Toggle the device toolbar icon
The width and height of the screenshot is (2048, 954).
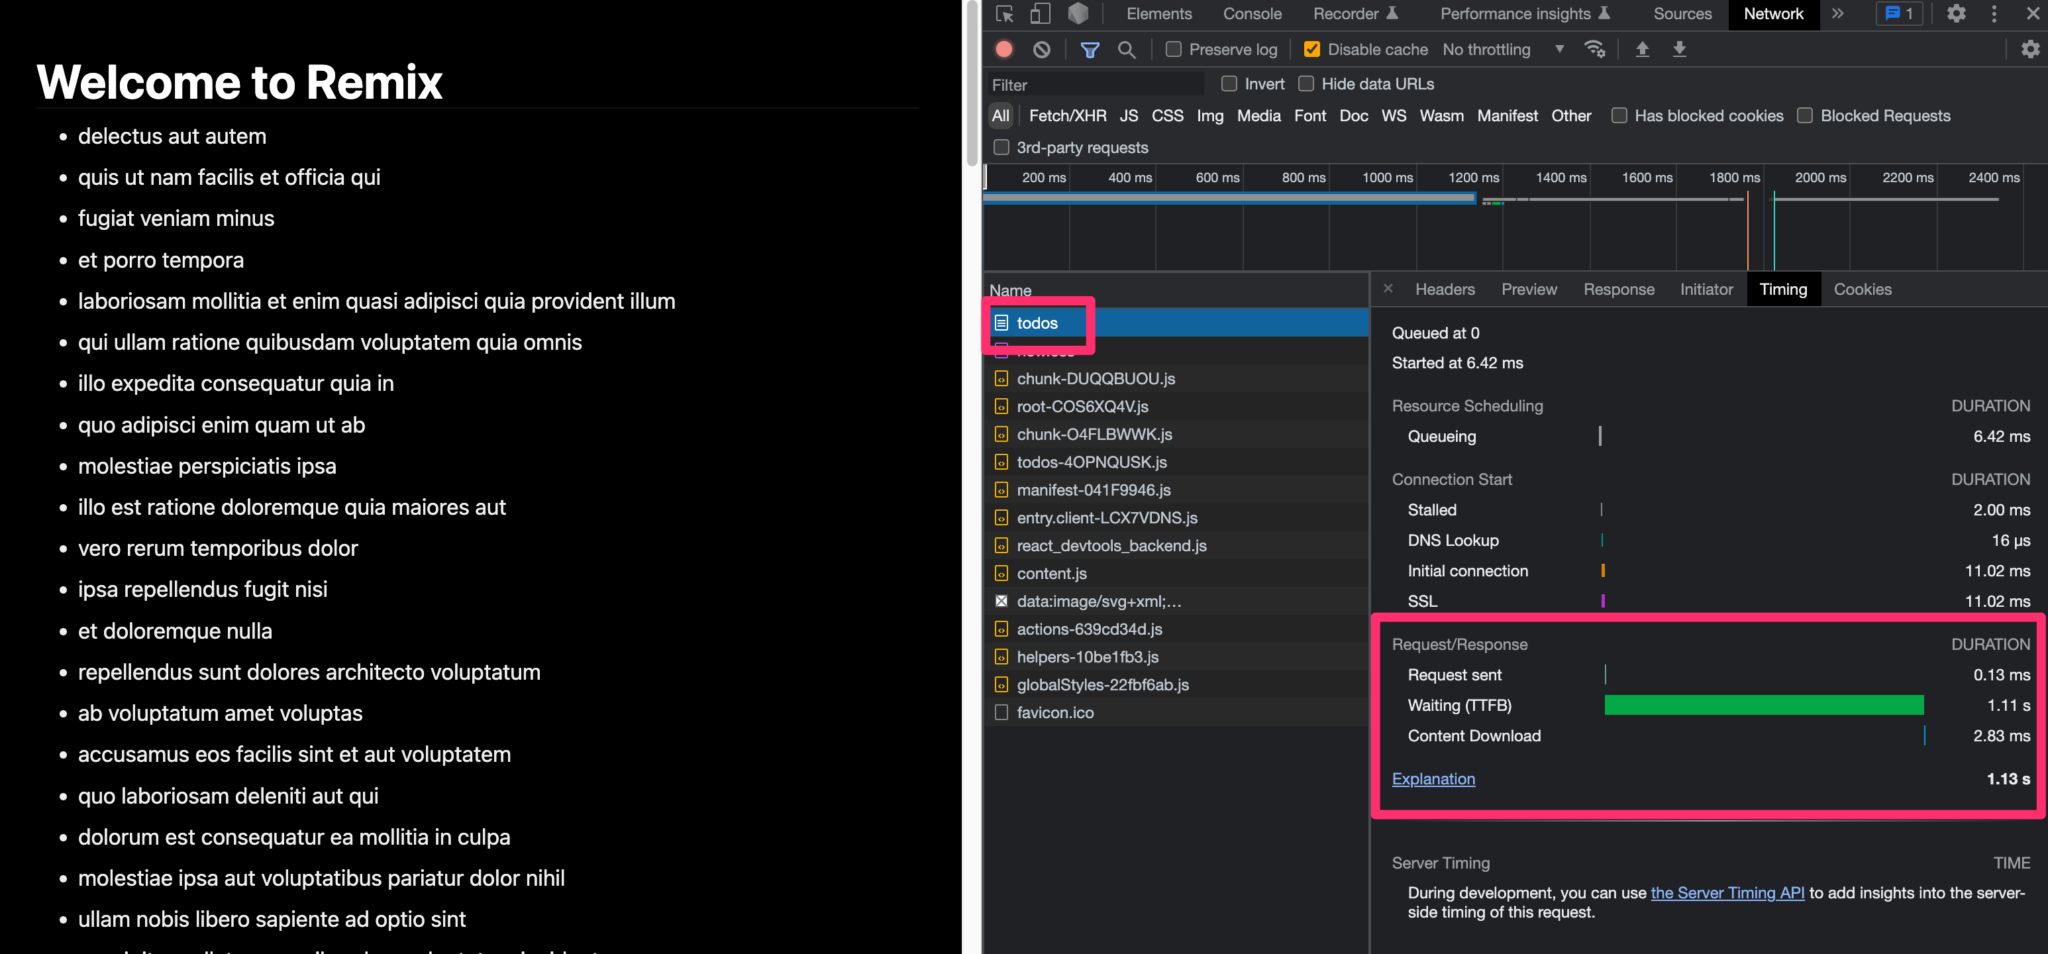(1040, 14)
